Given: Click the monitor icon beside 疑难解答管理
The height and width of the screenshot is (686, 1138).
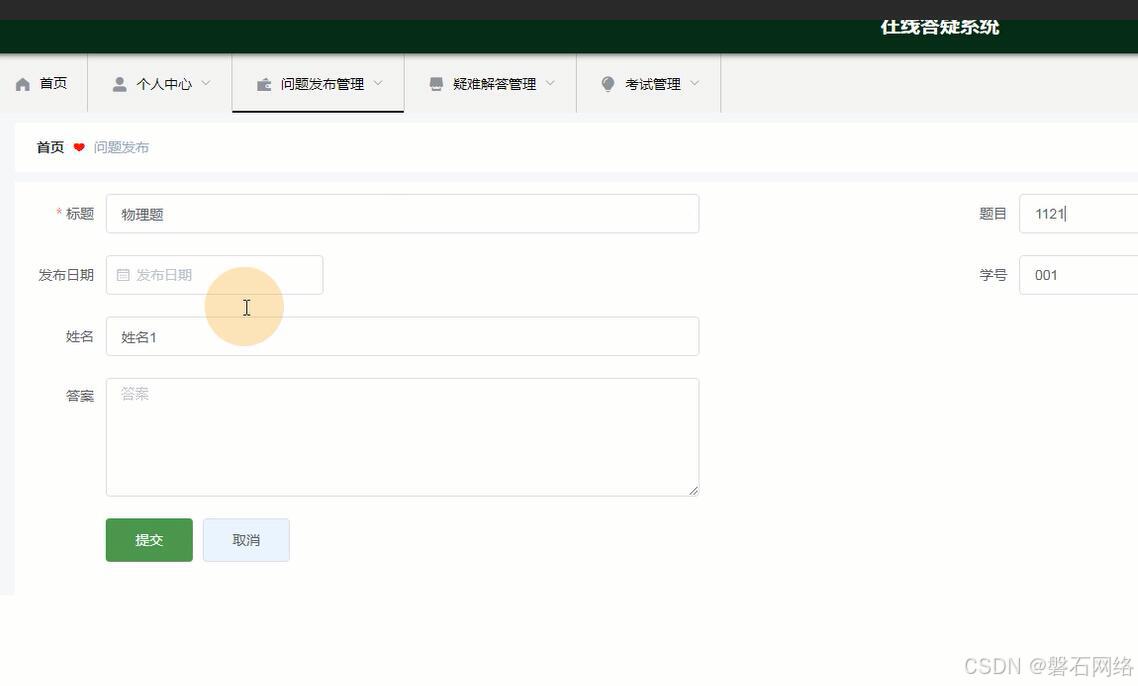Looking at the screenshot, I should [434, 83].
